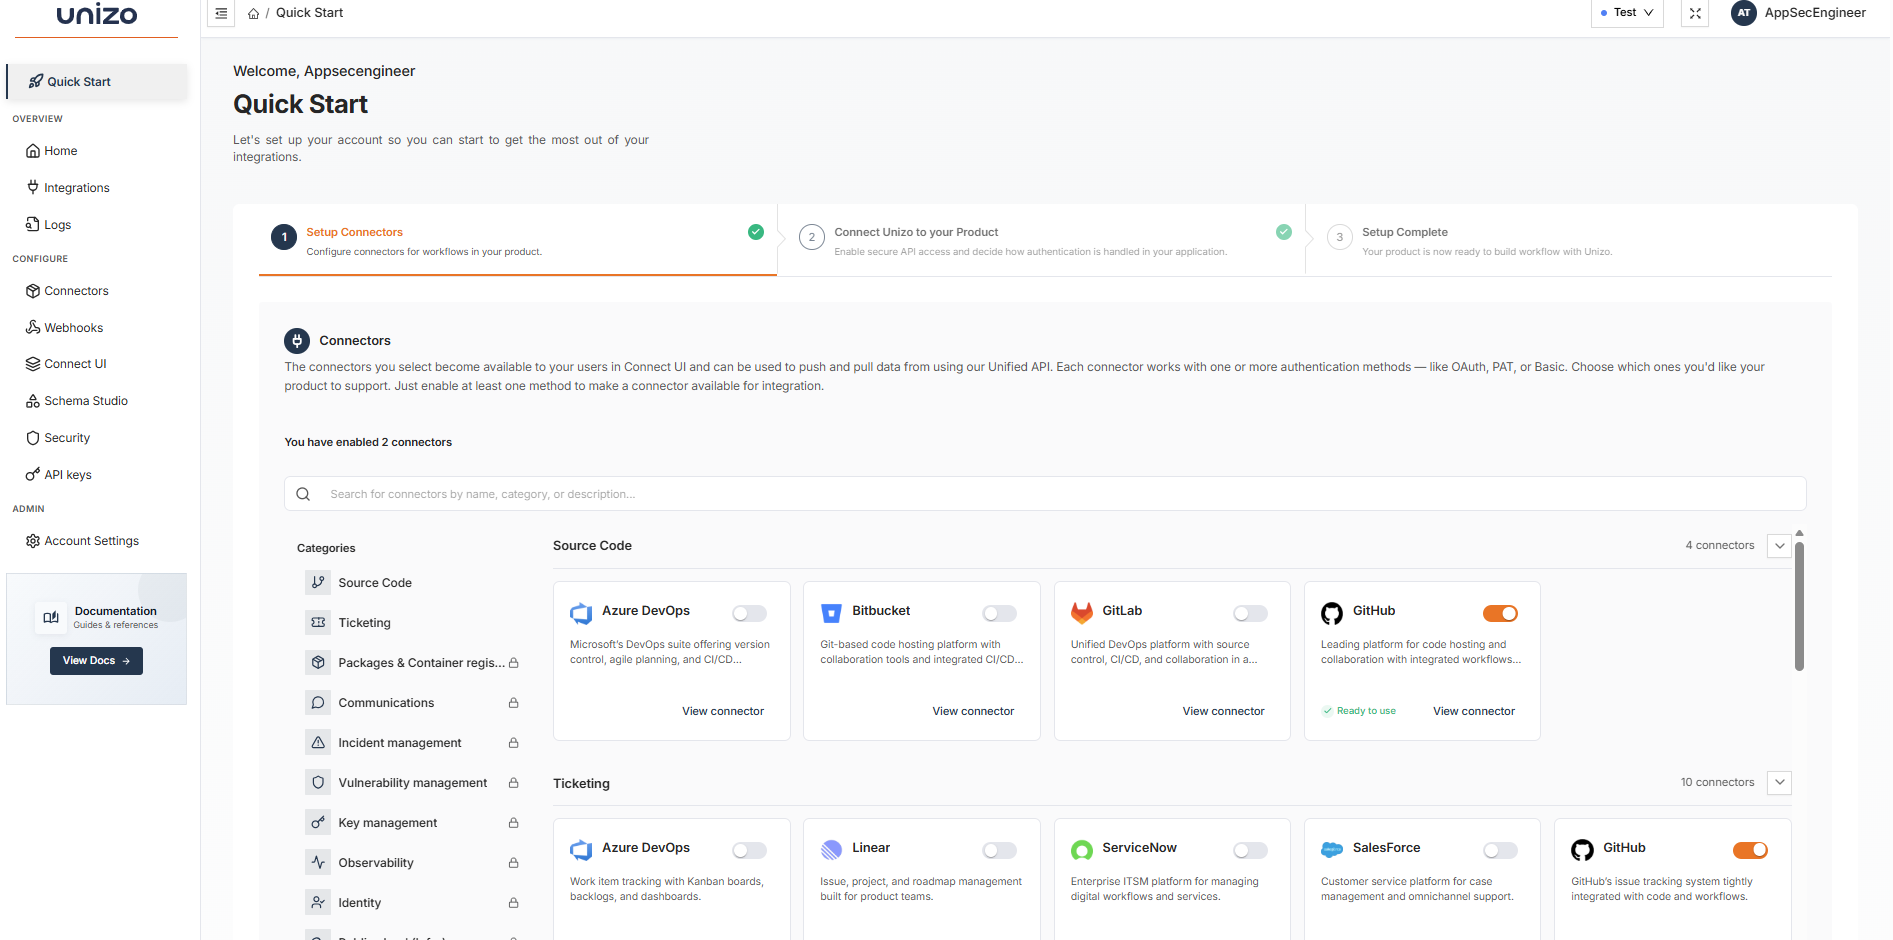Click the Vulnerability management shield icon
Viewport: 1893px width, 940px height.
click(318, 782)
